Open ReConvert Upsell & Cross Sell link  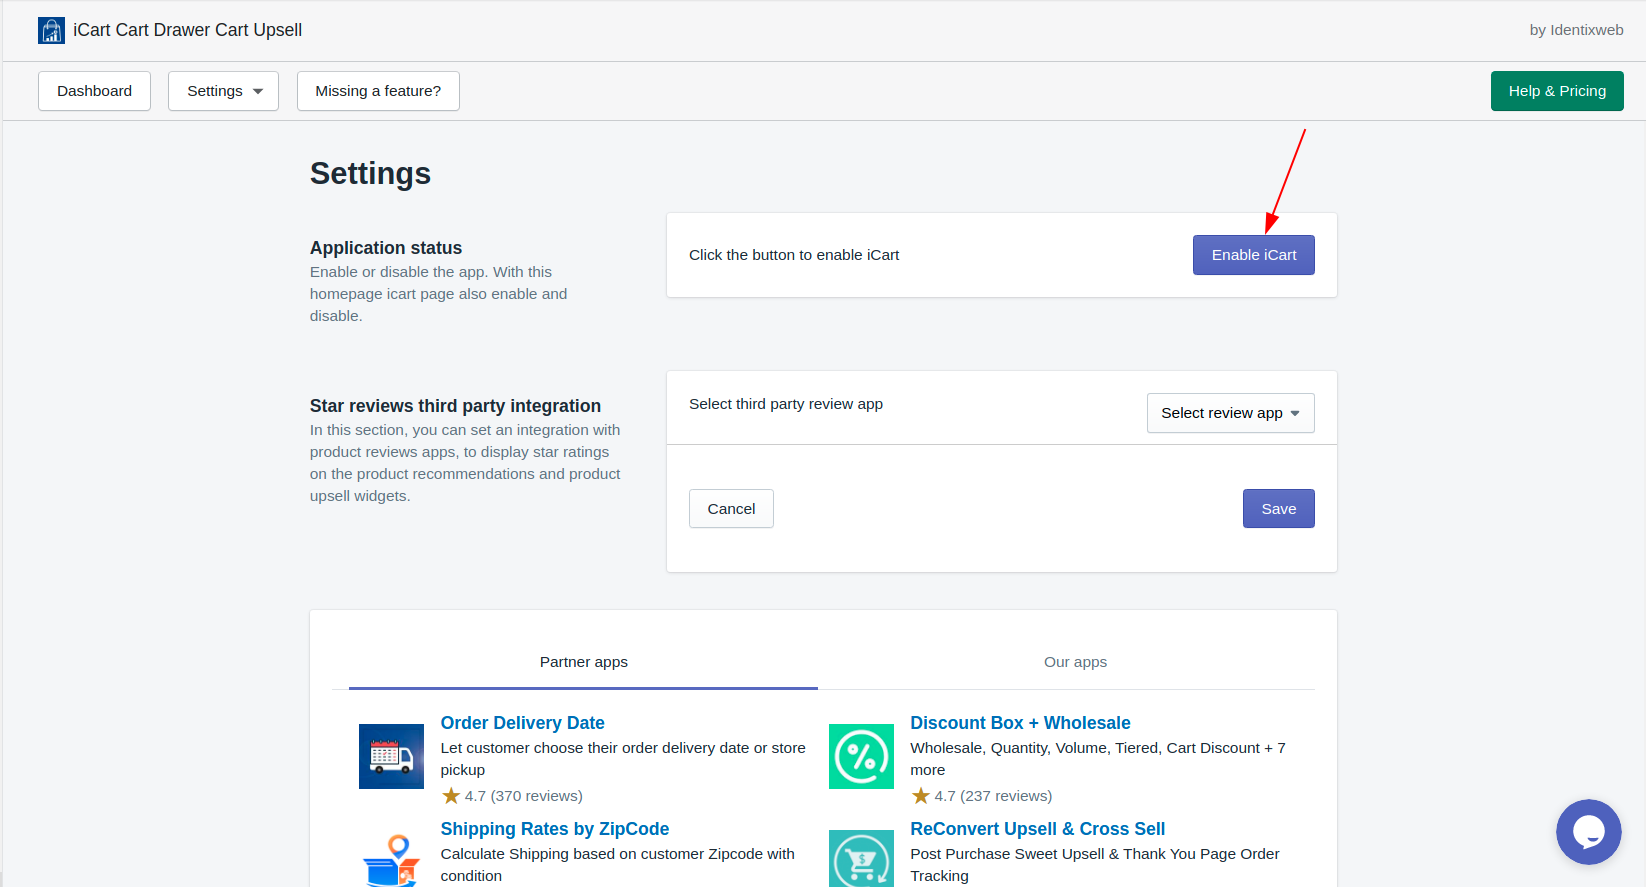point(1038,829)
